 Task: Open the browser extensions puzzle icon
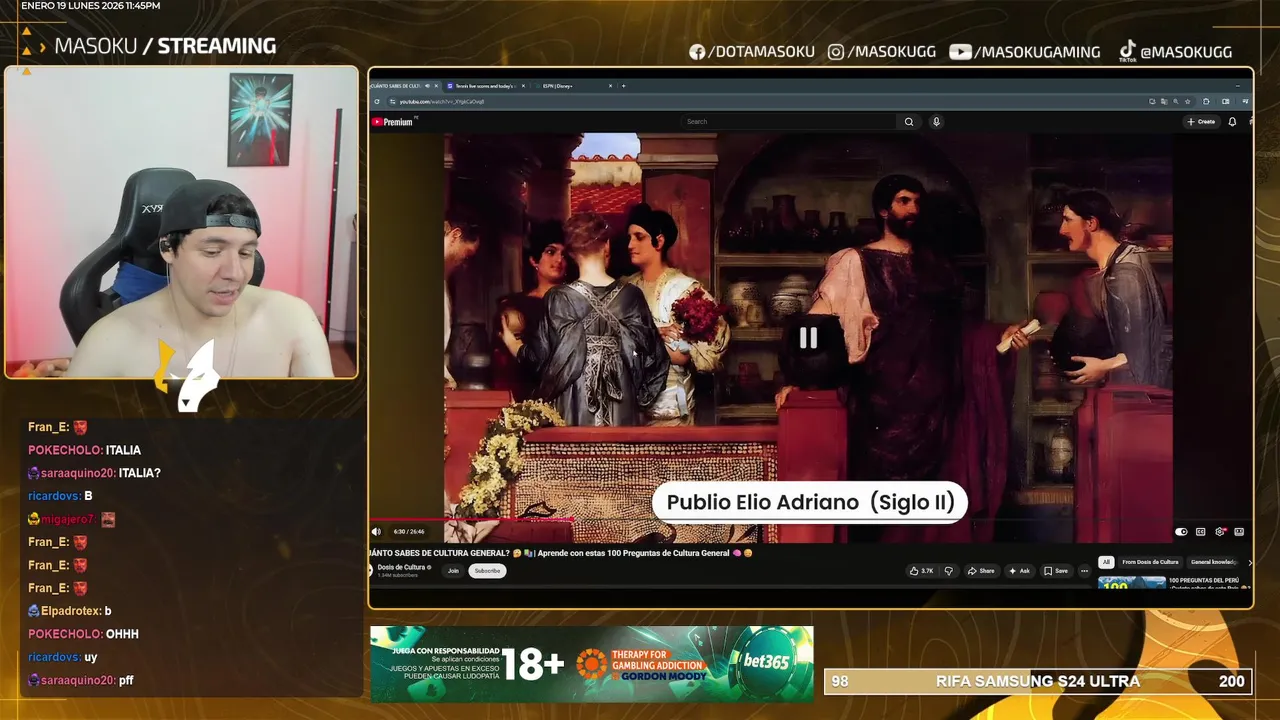click(x=1207, y=101)
